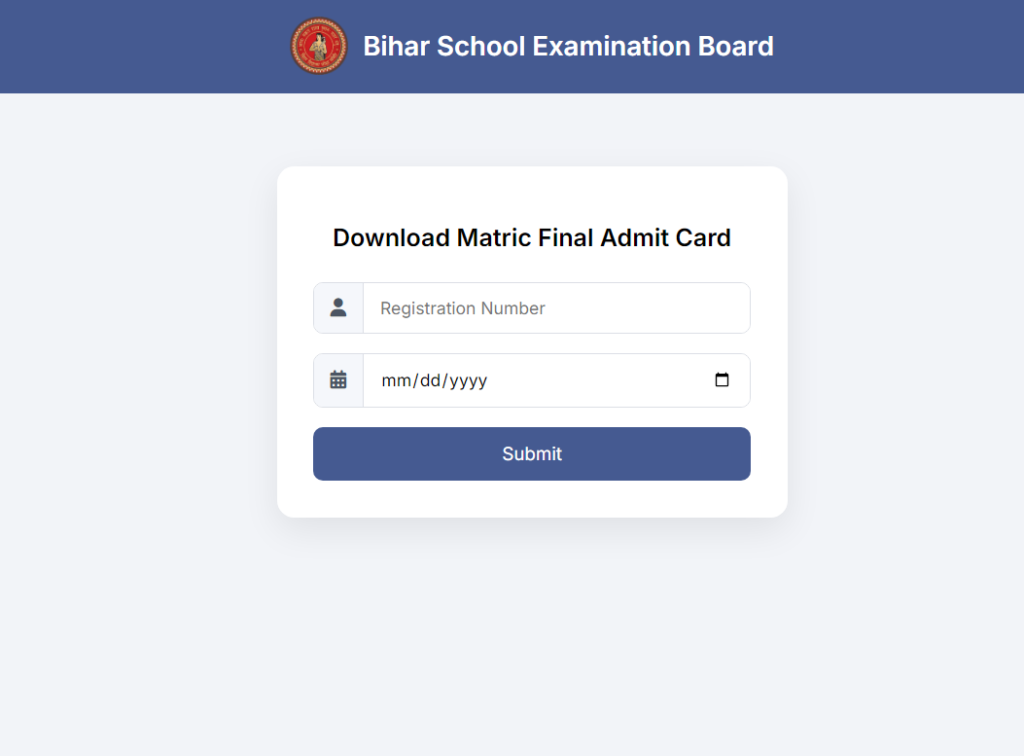
Task: Tap the small calendar glyph on the date input
Action: (x=338, y=380)
